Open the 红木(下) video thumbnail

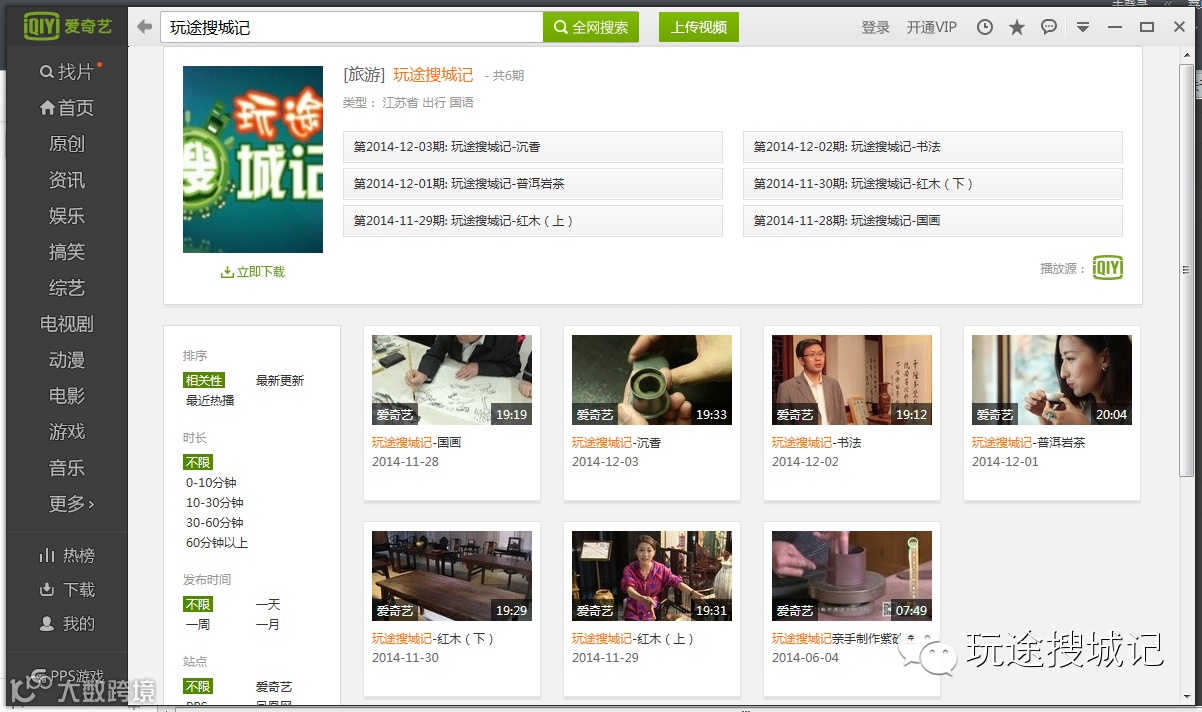point(452,576)
